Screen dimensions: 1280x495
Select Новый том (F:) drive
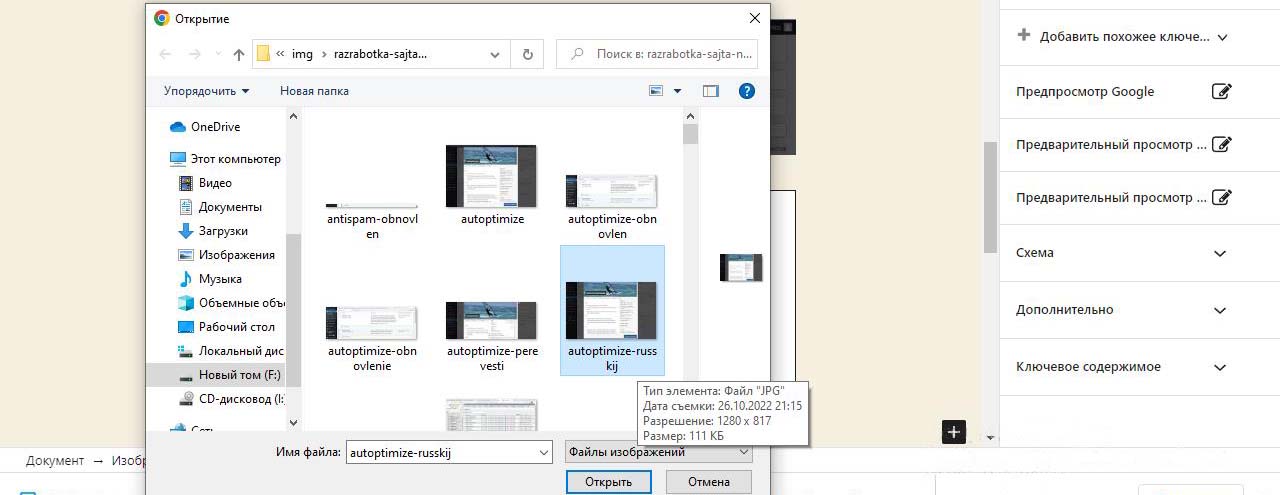click(239, 375)
